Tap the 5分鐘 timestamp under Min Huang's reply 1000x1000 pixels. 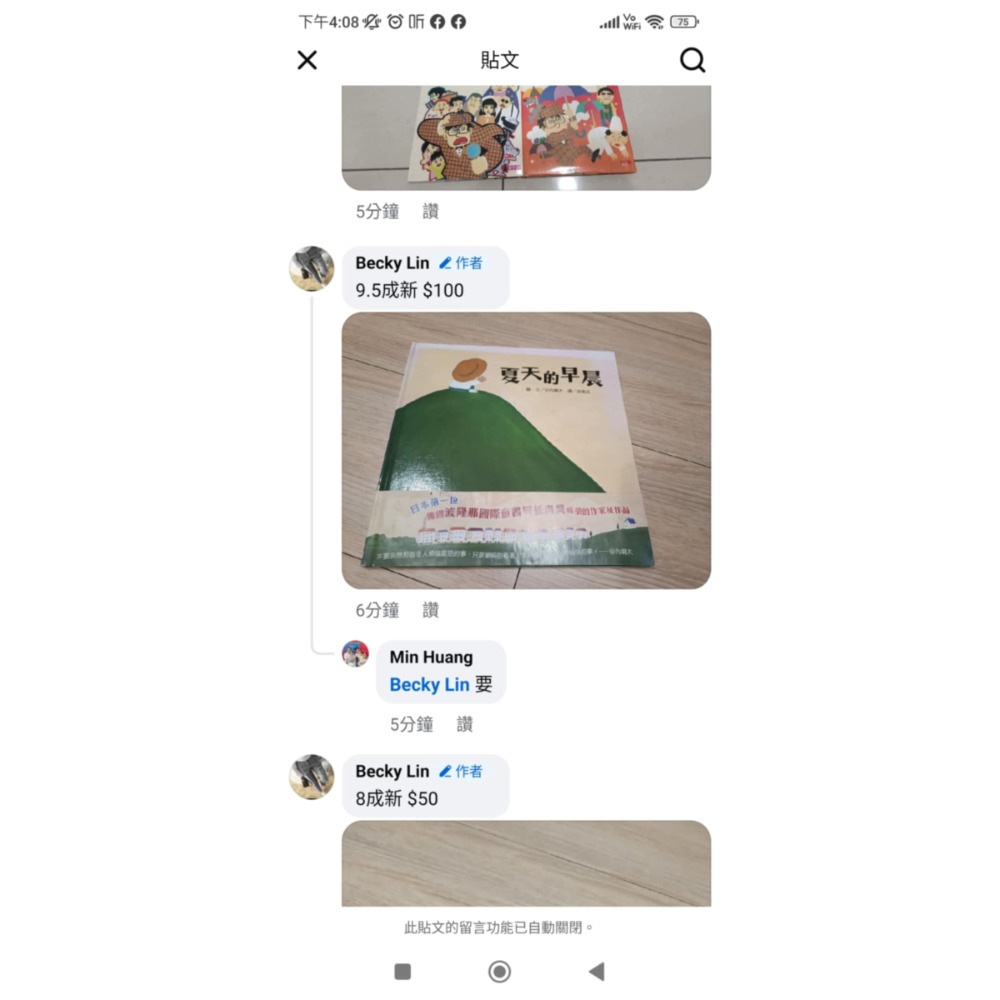coord(411,724)
